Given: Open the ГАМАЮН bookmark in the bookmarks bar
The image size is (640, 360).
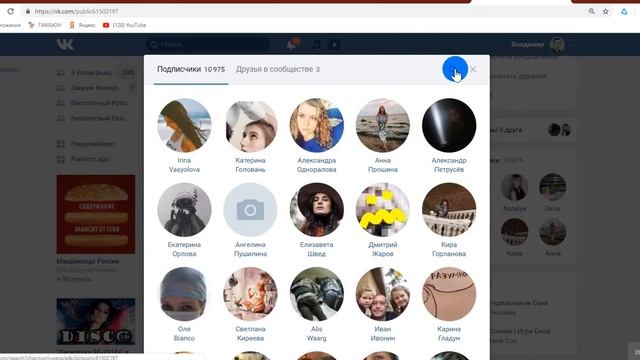Looking at the screenshot, I should [x=44, y=25].
